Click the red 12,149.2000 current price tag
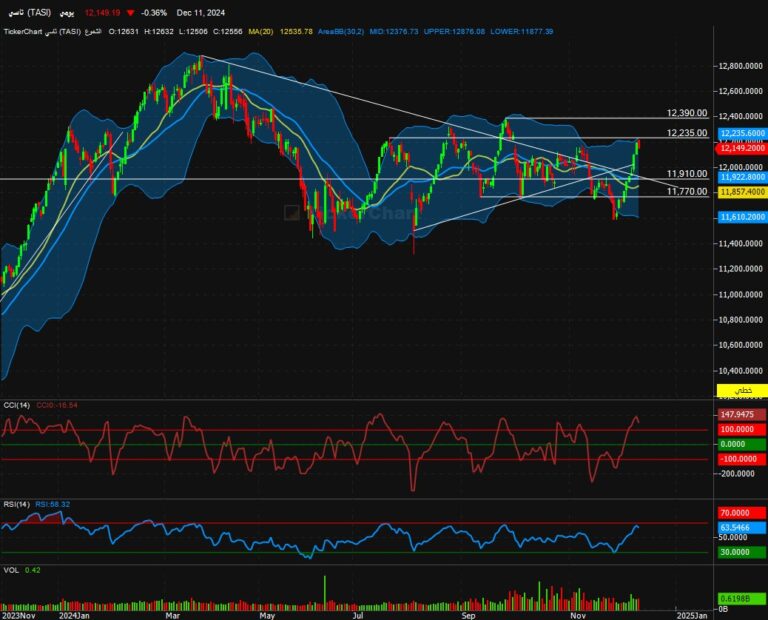Viewport: 768px width, 620px height. point(741,147)
